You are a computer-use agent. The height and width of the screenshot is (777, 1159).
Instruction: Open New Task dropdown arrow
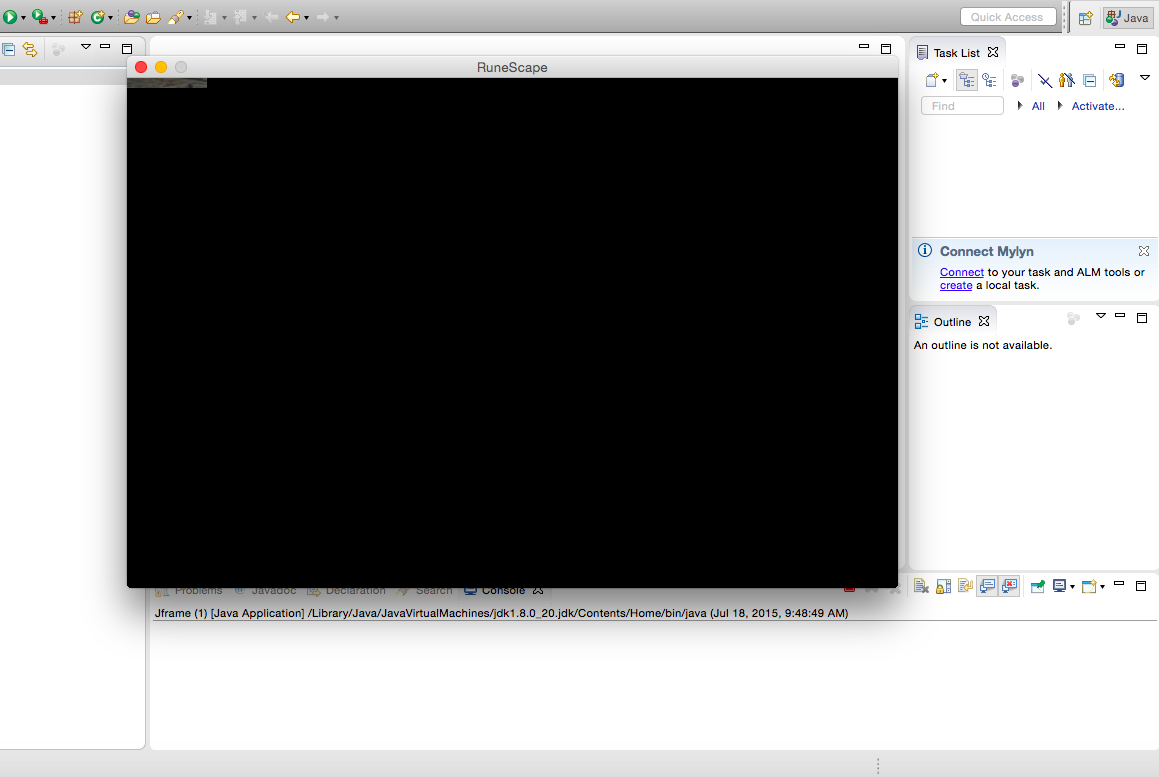click(x=945, y=81)
